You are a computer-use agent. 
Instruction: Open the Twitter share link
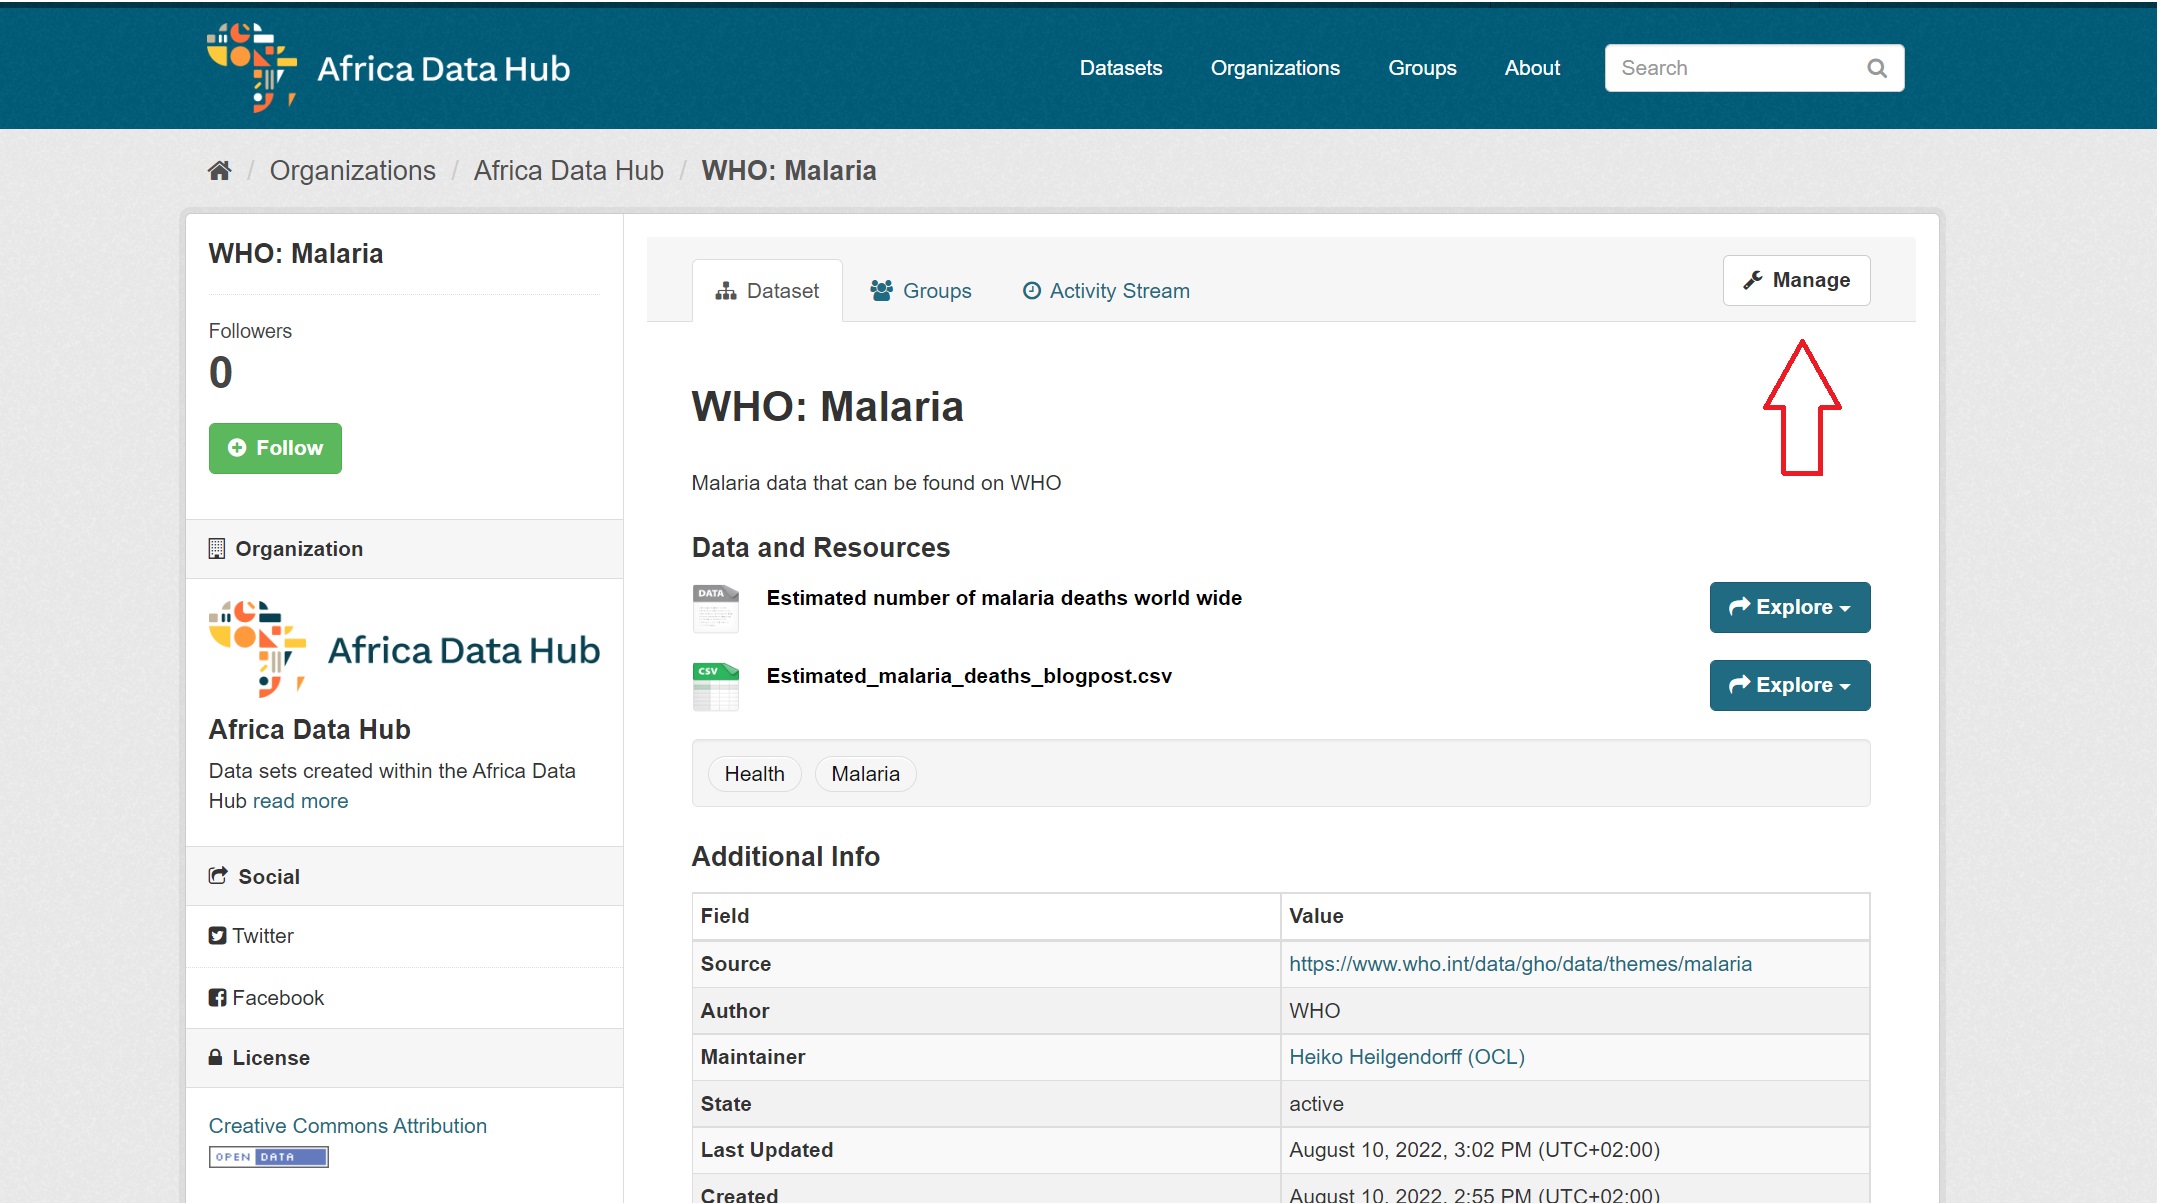(252, 936)
